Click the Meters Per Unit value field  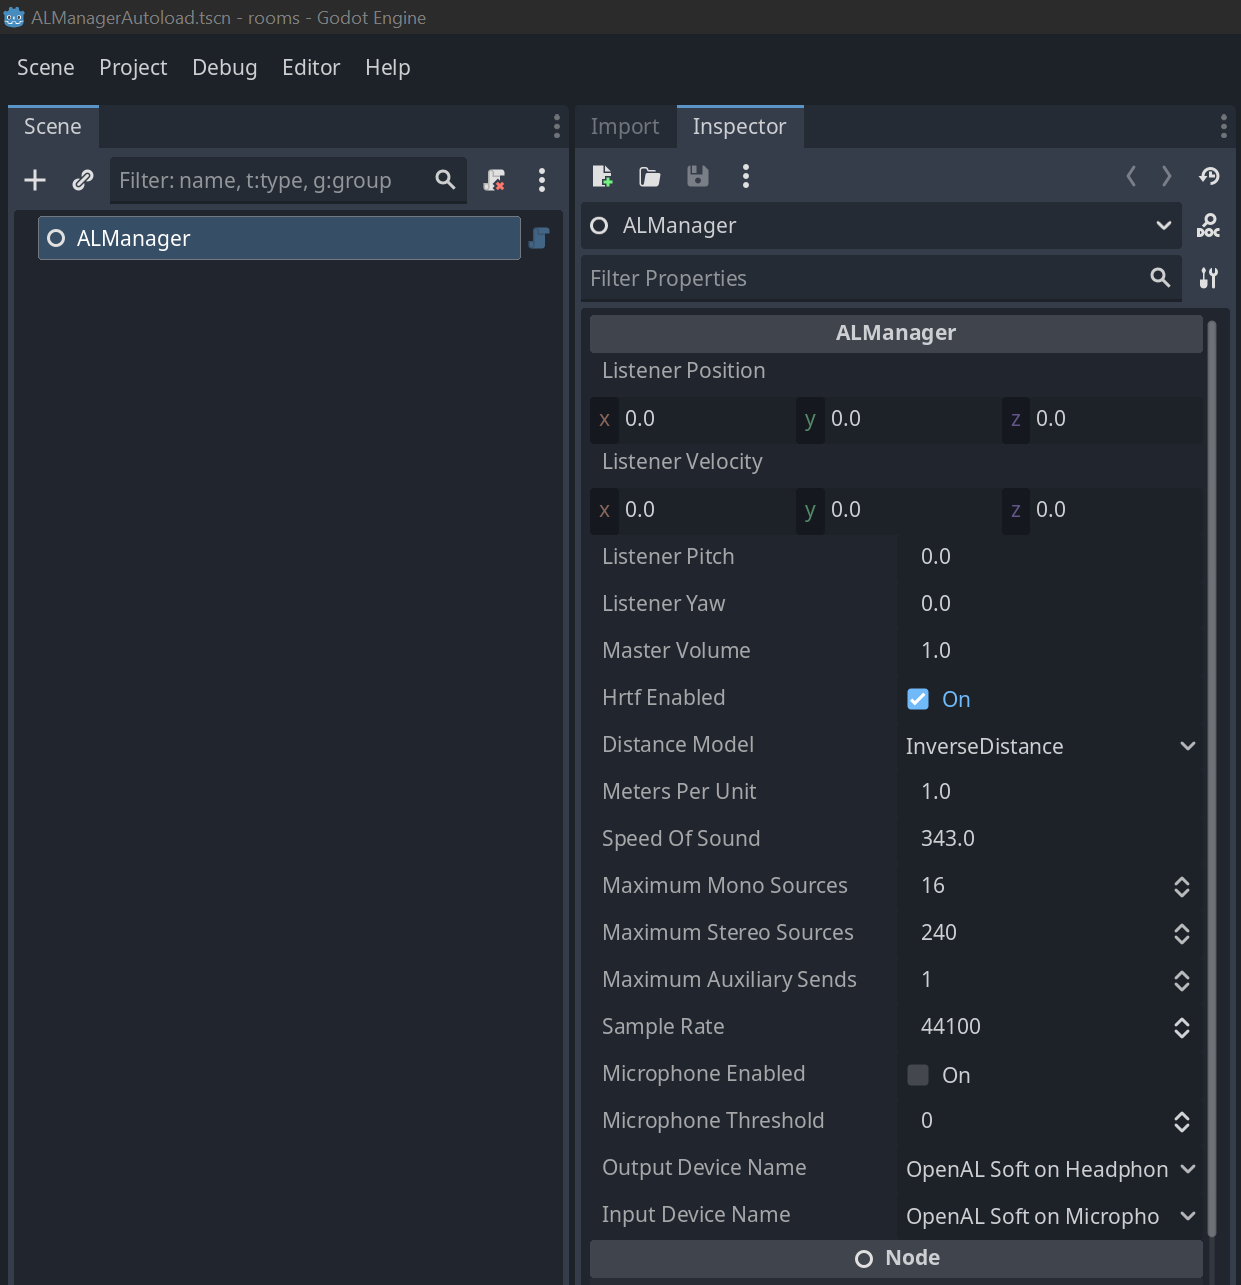coord(1050,792)
